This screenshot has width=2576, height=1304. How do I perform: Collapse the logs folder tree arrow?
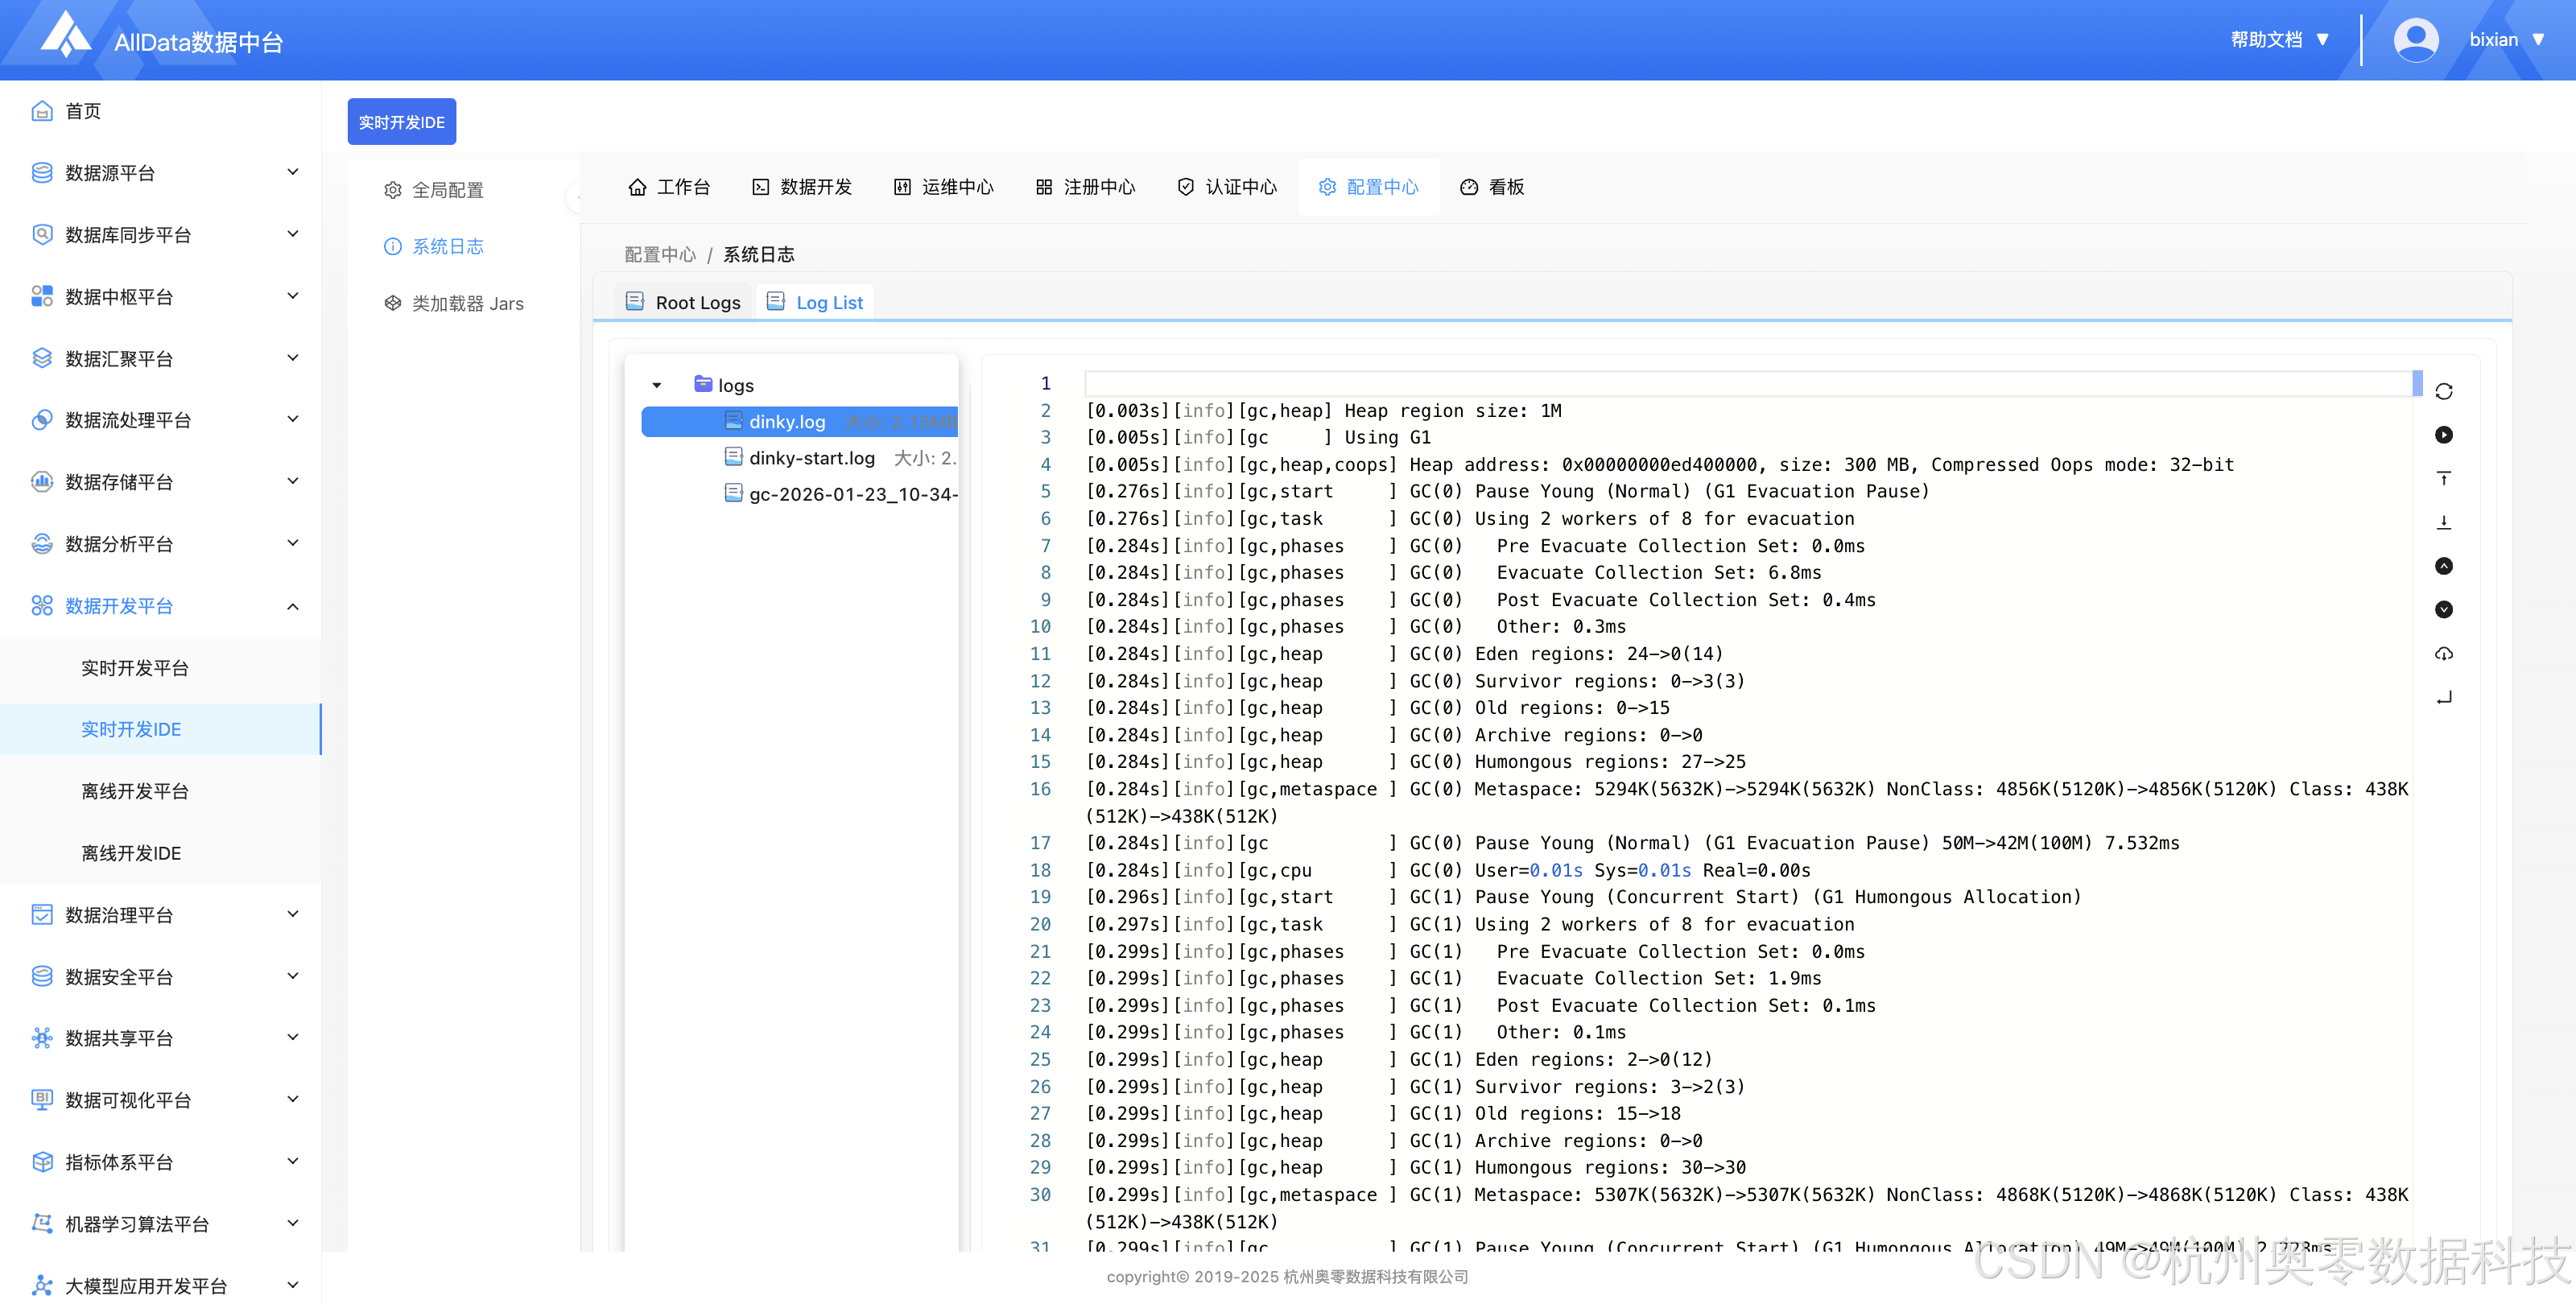tap(657, 385)
